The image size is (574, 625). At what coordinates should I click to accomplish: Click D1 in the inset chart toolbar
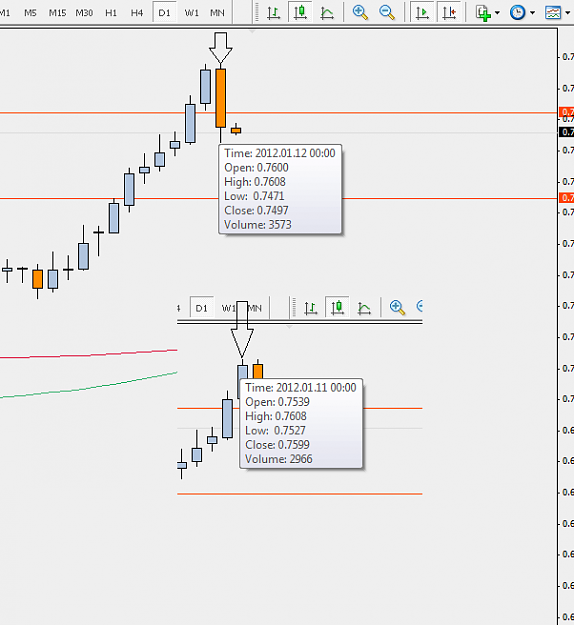[x=202, y=308]
